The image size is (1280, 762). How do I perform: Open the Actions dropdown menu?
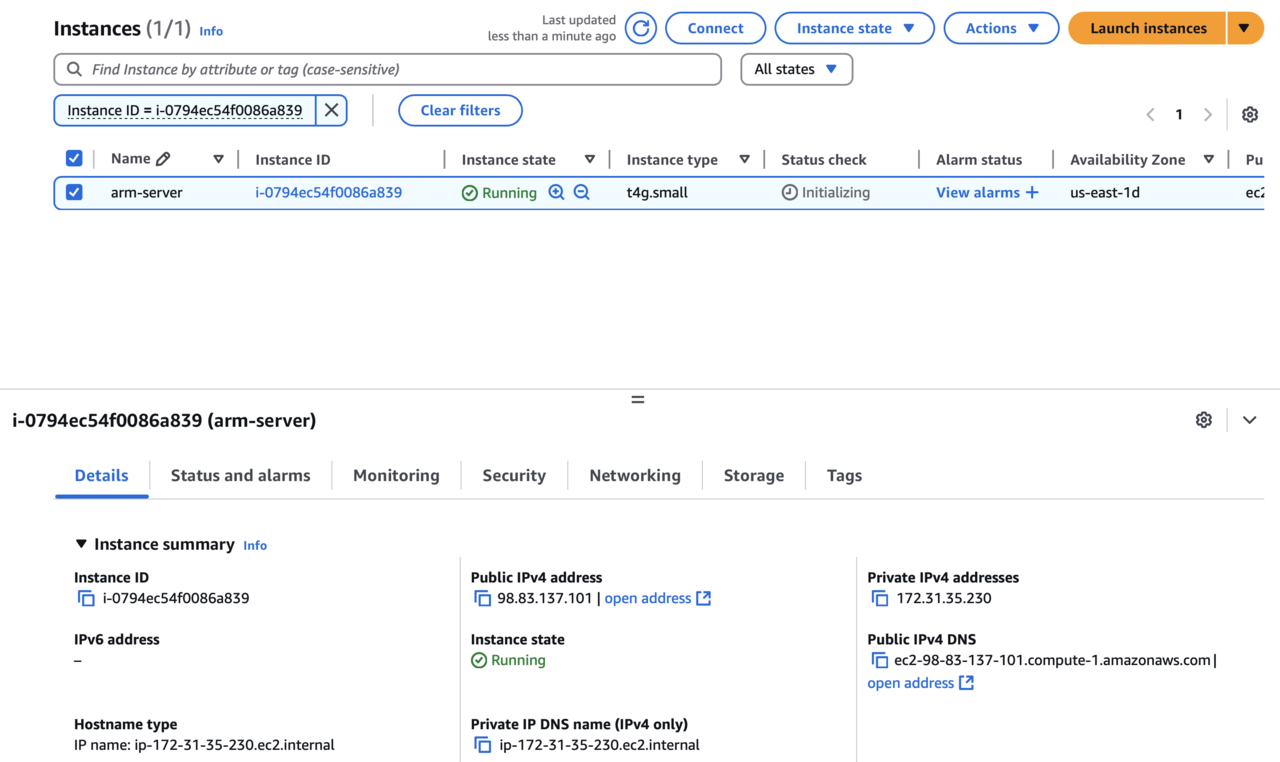[x=1001, y=28]
